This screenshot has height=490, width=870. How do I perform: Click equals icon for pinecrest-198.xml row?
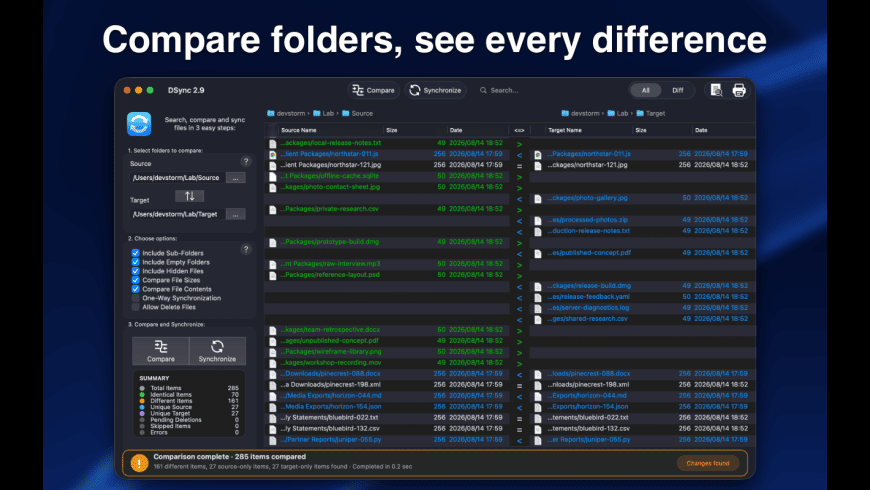tap(519, 386)
